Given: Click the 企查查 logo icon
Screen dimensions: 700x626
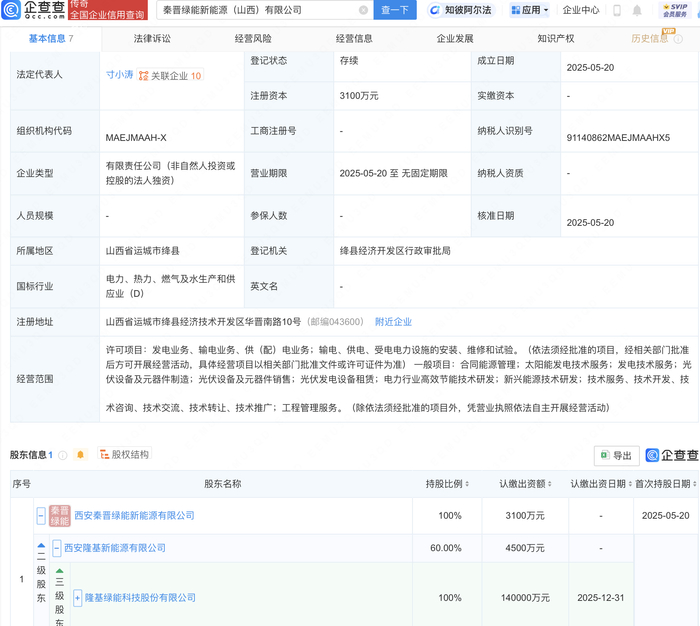Looking at the screenshot, I should pyautogui.click(x=12, y=10).
